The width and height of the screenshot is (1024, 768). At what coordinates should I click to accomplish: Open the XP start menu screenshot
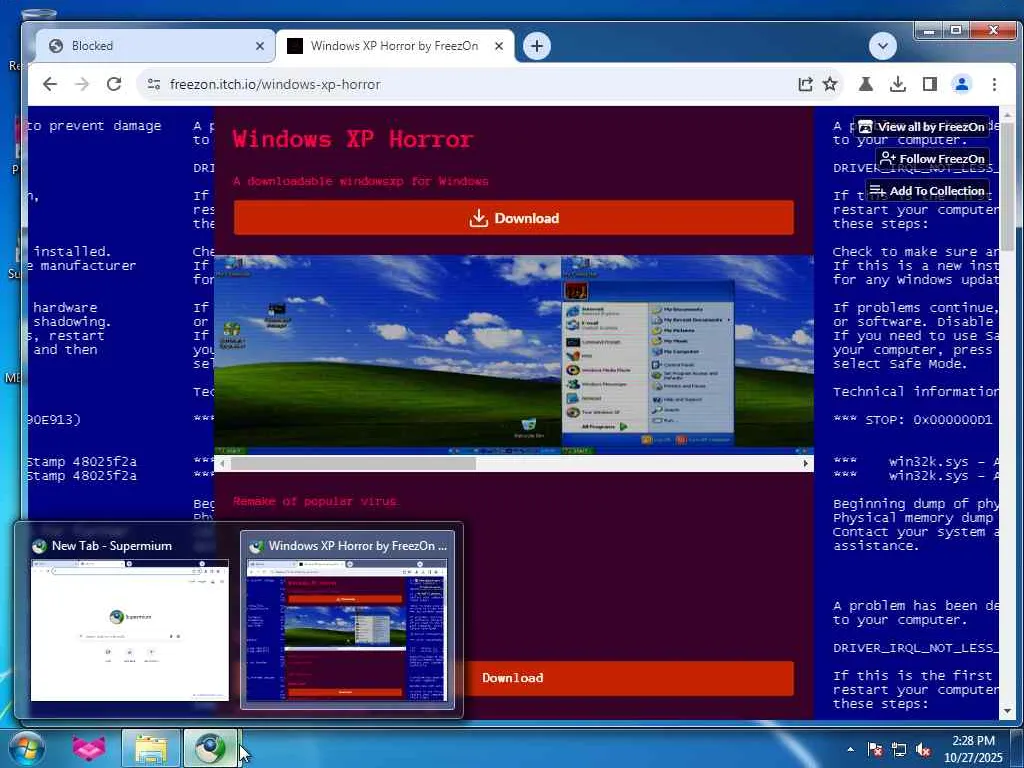[688, 355]
